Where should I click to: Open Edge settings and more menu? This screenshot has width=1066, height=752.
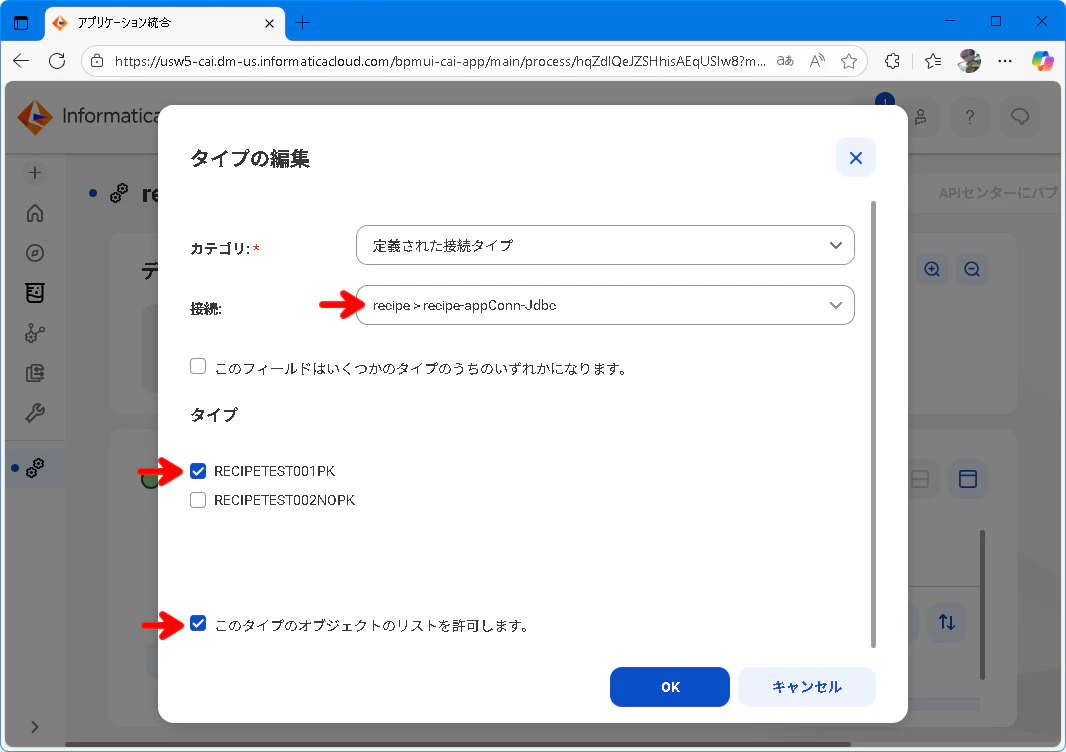pos(1005,61)
